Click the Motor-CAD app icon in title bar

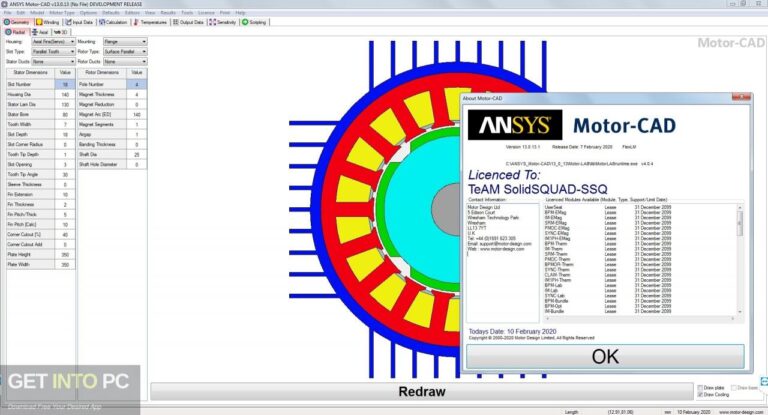pos(4,4)
